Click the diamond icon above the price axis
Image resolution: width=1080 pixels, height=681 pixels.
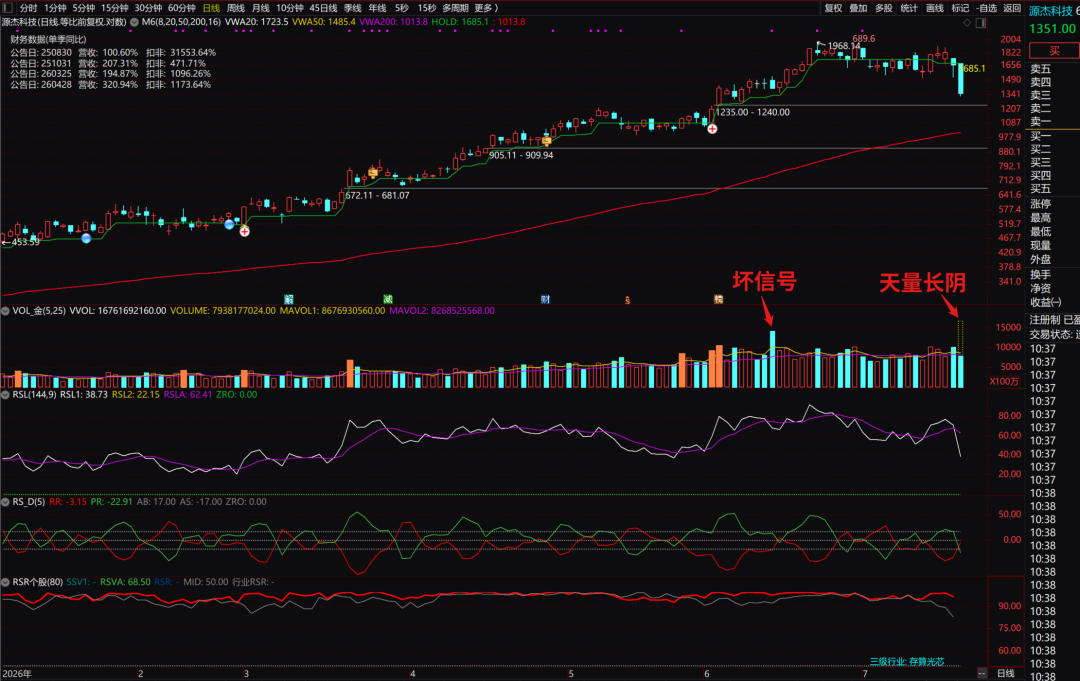coord(967,23)
